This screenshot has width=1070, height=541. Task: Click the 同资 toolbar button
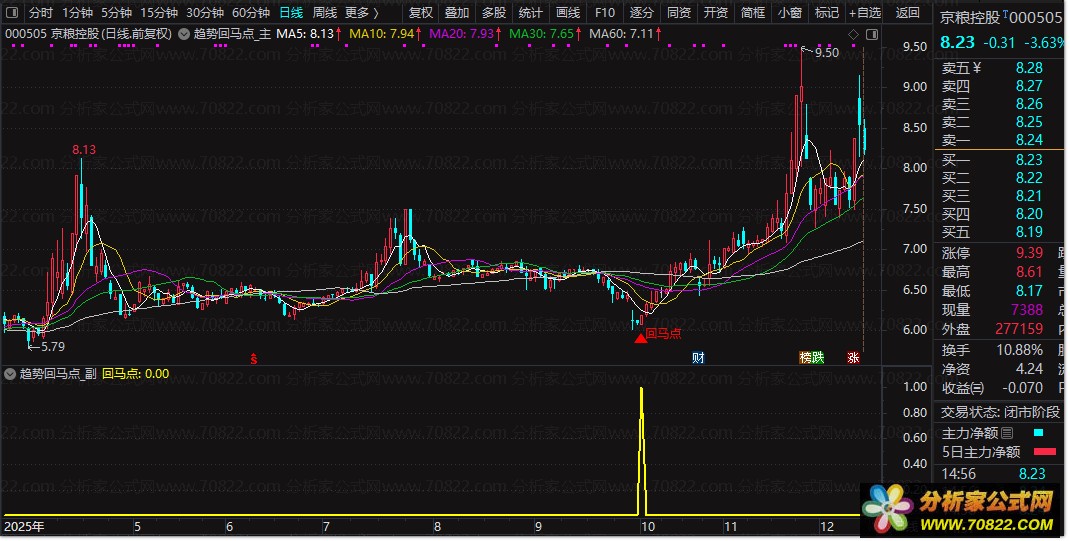[679, 13]
